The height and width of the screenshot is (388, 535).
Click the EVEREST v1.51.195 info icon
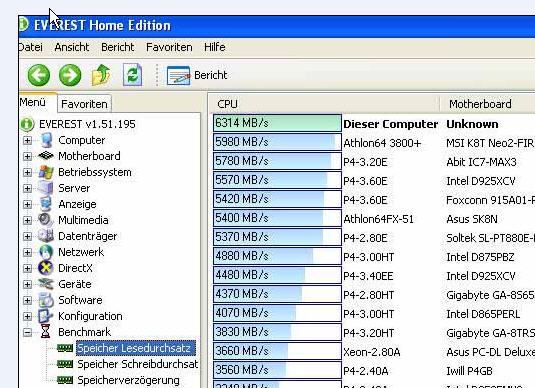27,124
